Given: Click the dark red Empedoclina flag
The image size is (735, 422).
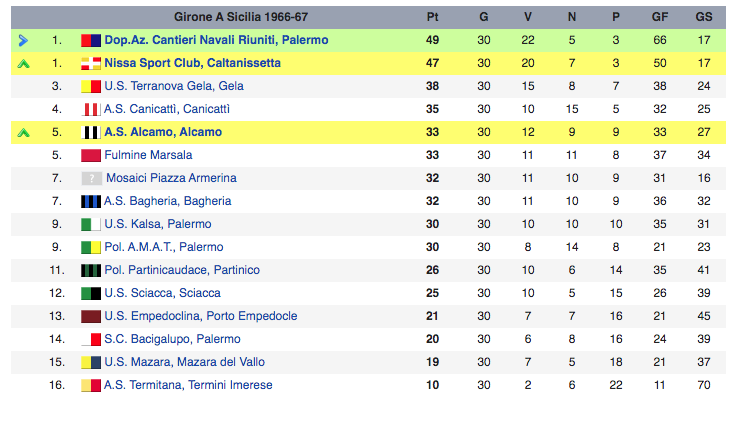Looking at the screenshot, I should coord(91,316).
